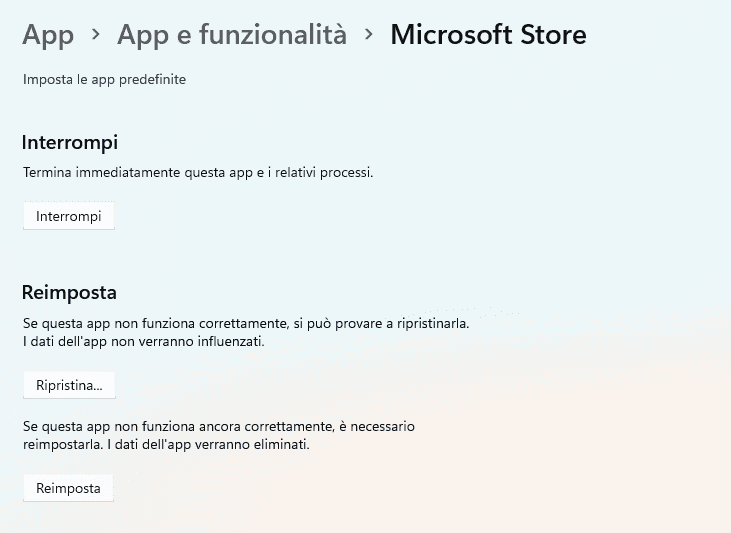
Task: Open Imposta le app predefinite
Action: coord(104,80)
